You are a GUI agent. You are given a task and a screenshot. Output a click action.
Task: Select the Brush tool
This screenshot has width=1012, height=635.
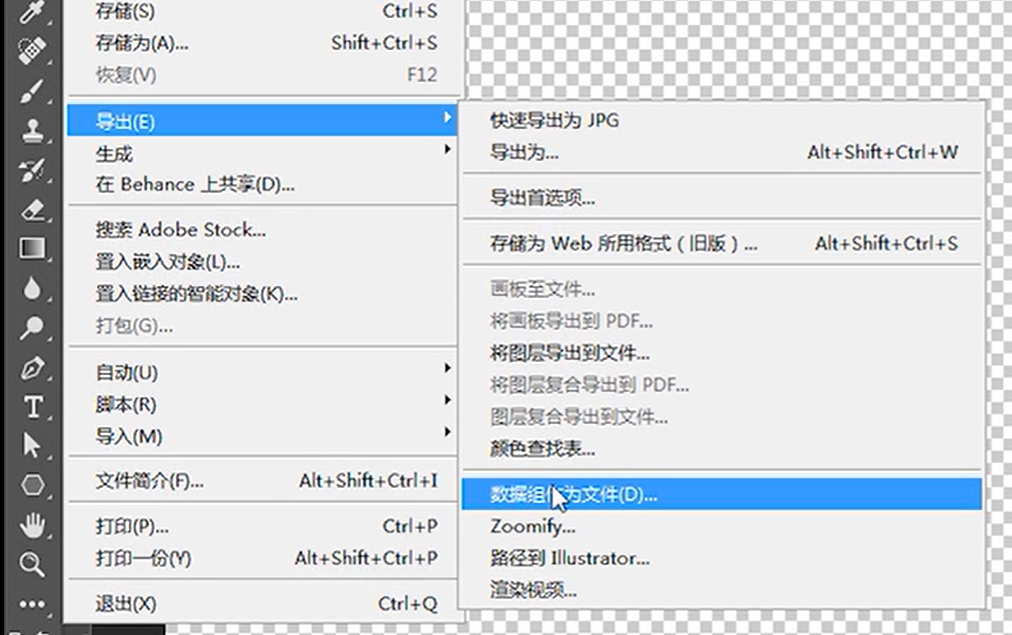pyautogui.click(x=31, y=91)
